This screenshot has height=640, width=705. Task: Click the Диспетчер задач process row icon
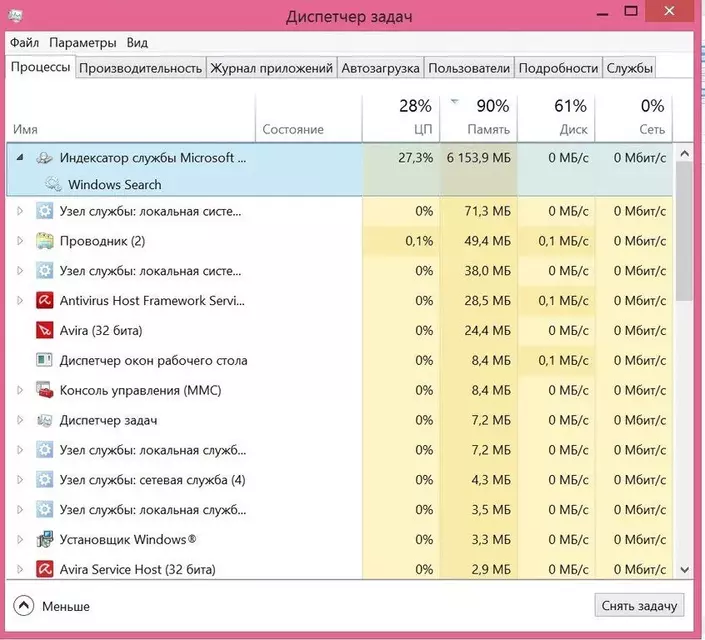coord(45,420)
